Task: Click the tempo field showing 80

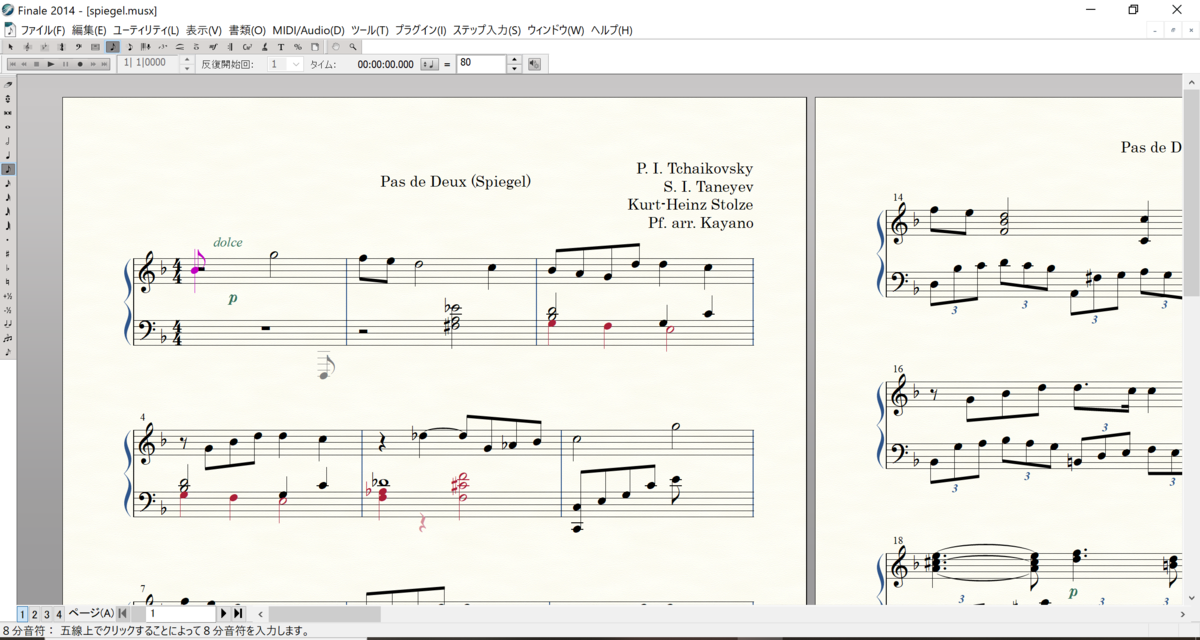Action: pyautogui.click(x=482, y=64)
